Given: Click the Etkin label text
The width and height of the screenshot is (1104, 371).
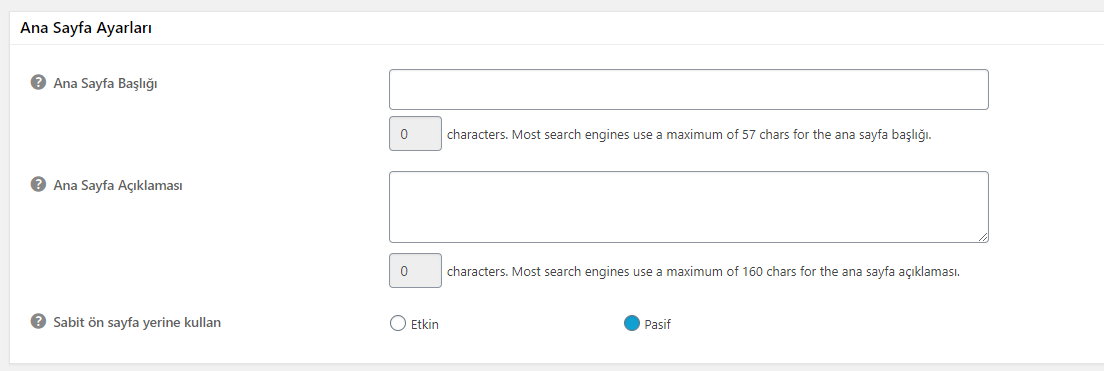Looking at the screenshot, I should tap(425, 325).
